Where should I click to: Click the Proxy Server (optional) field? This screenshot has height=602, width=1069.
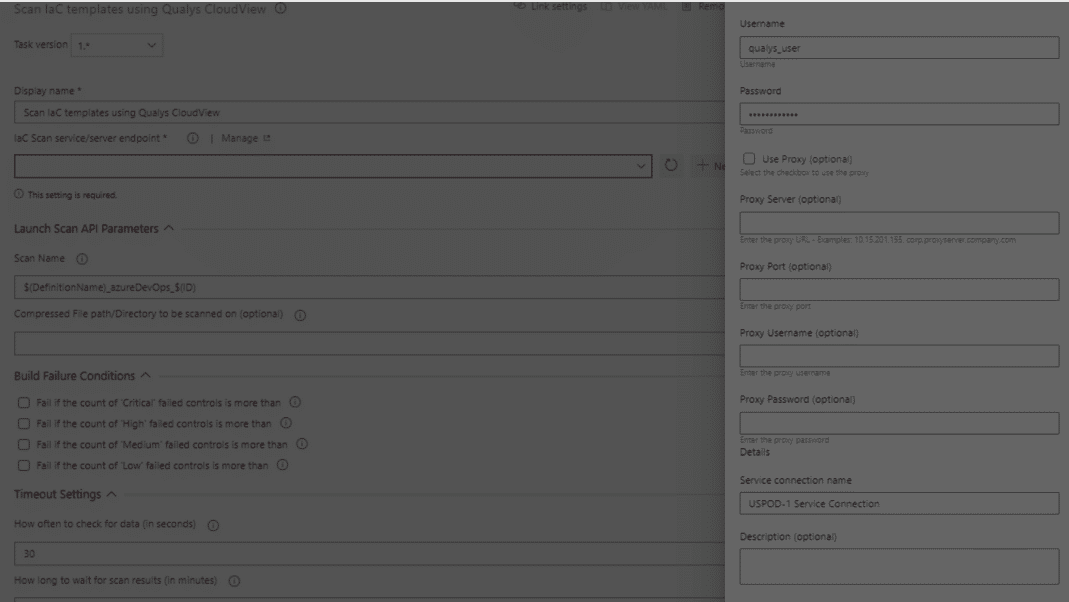coord(899,223)
